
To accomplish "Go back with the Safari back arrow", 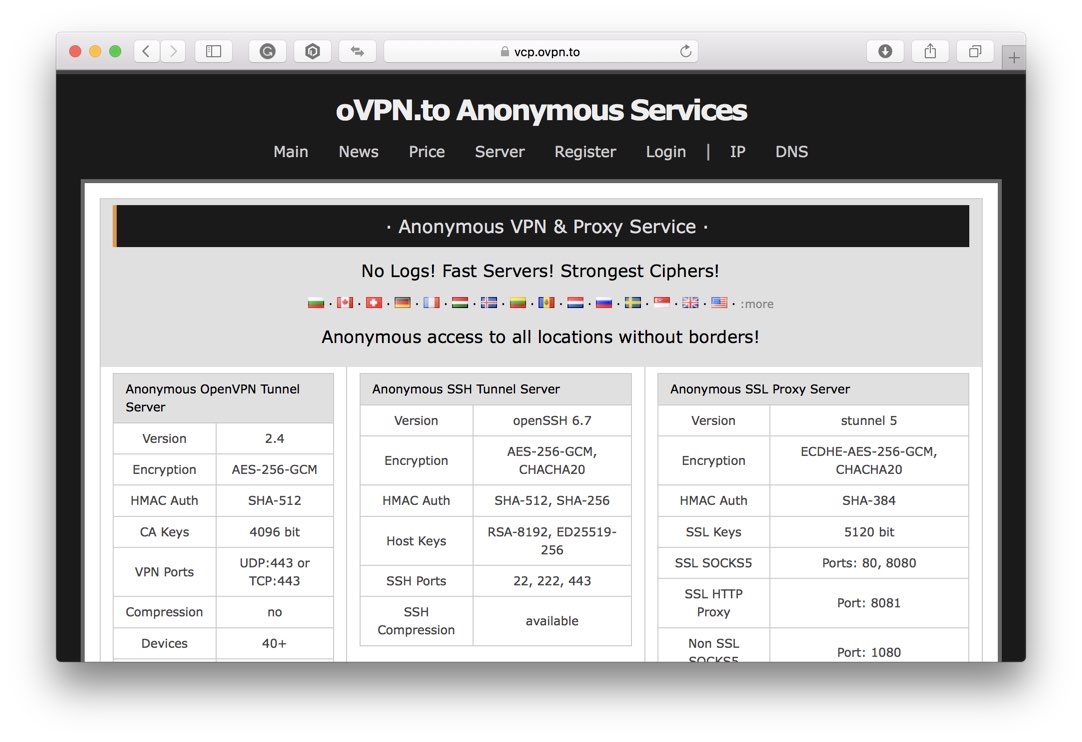I will pos(146,51).
